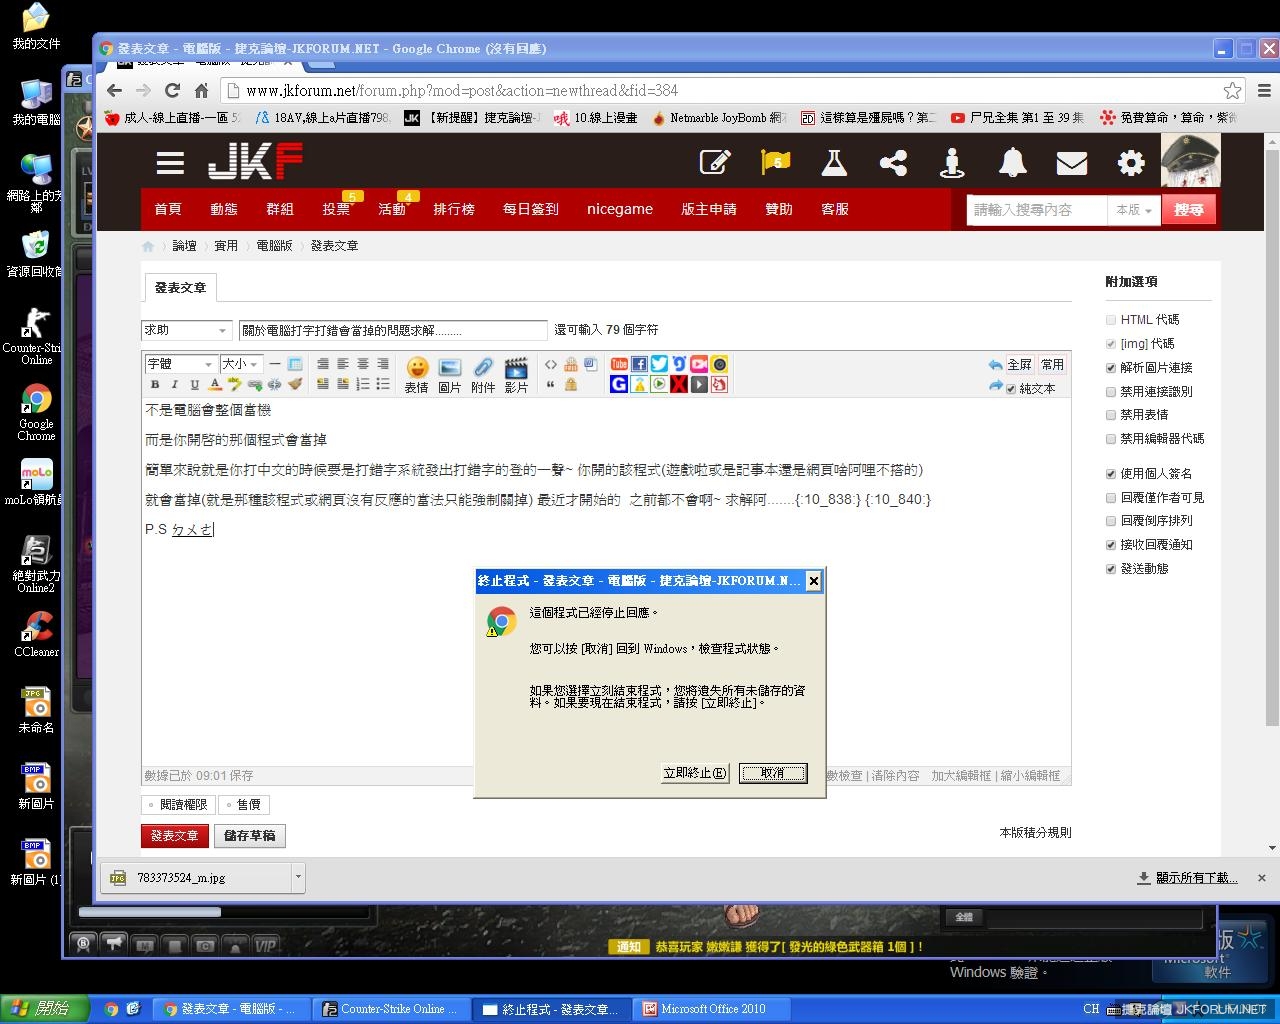
Task: Insert video via 影片 clapperboard icon
Action: point(516,368)
